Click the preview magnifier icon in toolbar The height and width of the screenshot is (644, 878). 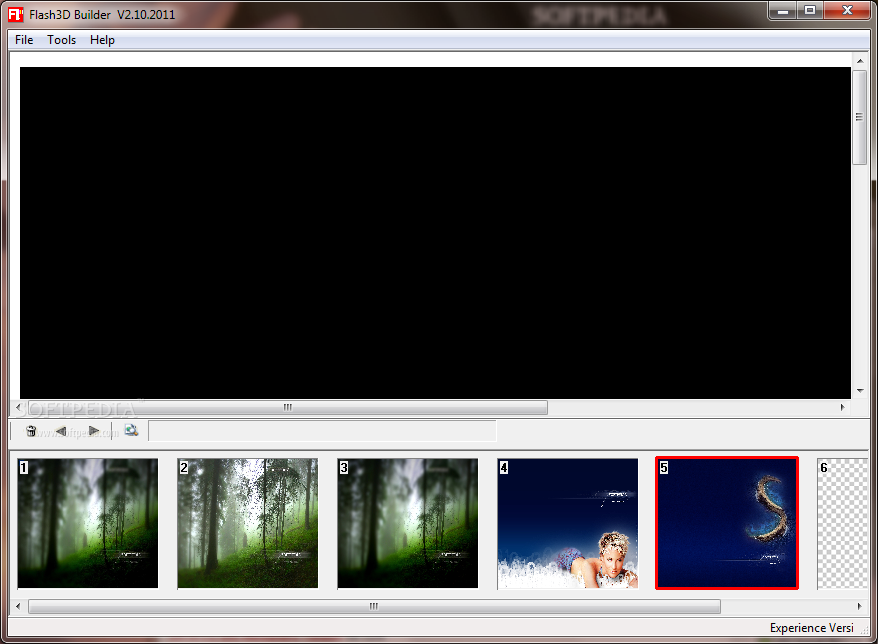pyautogui.click(x=131, y=430)
